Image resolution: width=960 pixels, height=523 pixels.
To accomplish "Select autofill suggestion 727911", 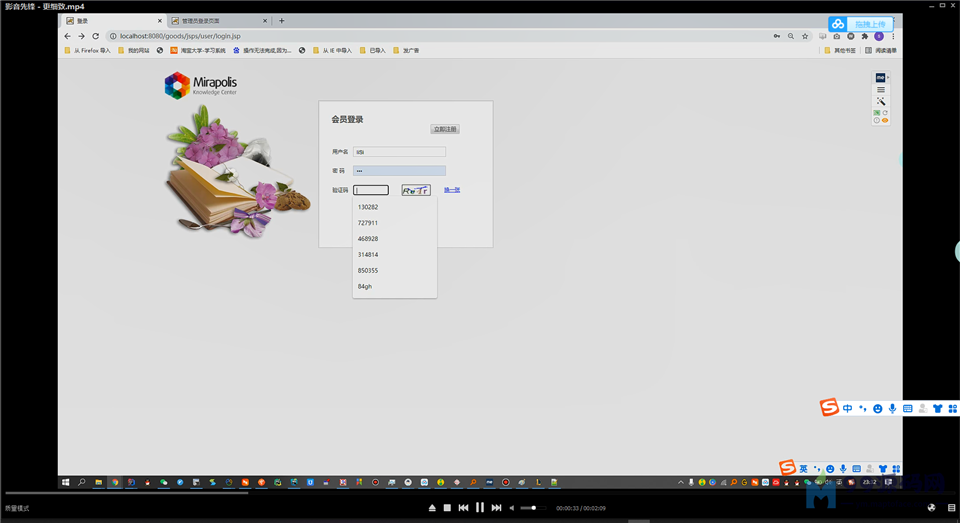I will [395, 223].
